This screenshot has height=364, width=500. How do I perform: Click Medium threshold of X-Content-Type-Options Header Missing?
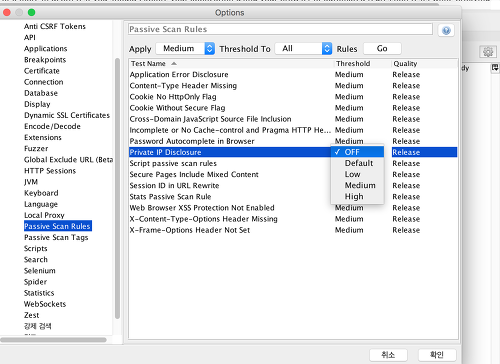pyautogui.click(x=349, y=219)
